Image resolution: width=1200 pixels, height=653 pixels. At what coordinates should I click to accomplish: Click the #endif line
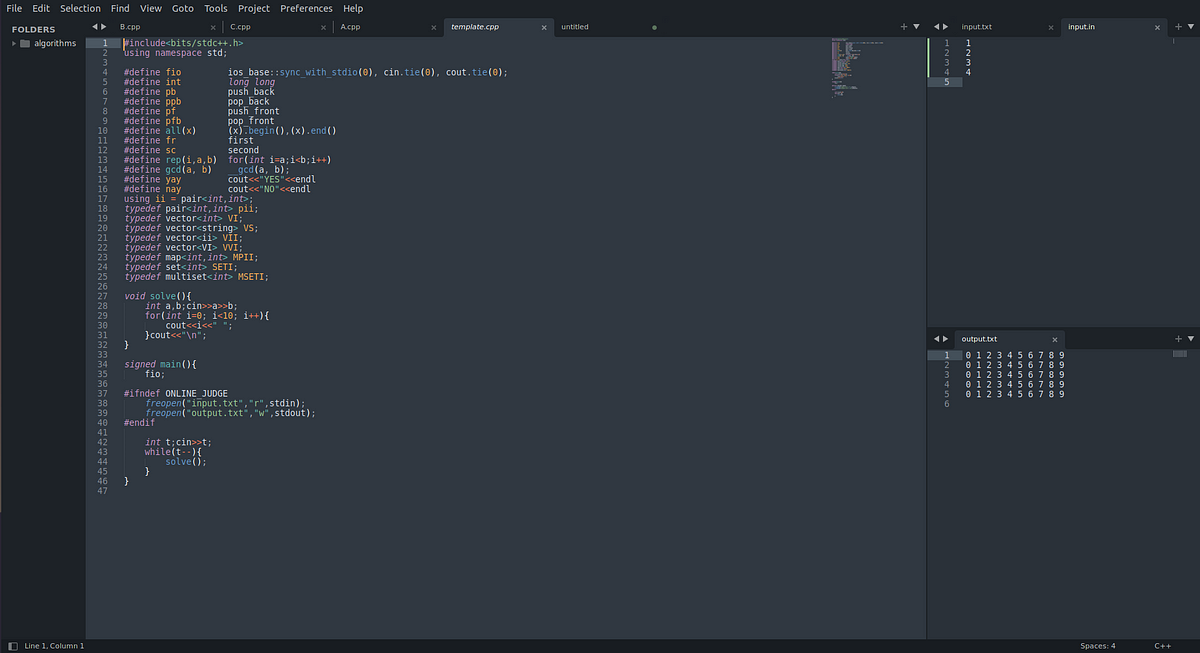[x=139, y=422]
